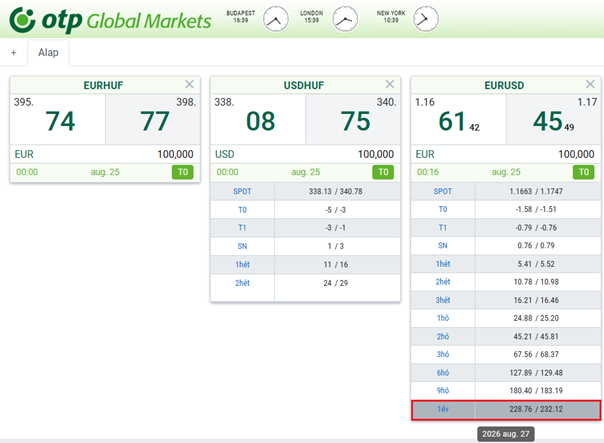Viewport: 604px width, 443px height.
Task: Select SPOT row in USDHUF table
Action: [305, 191]
